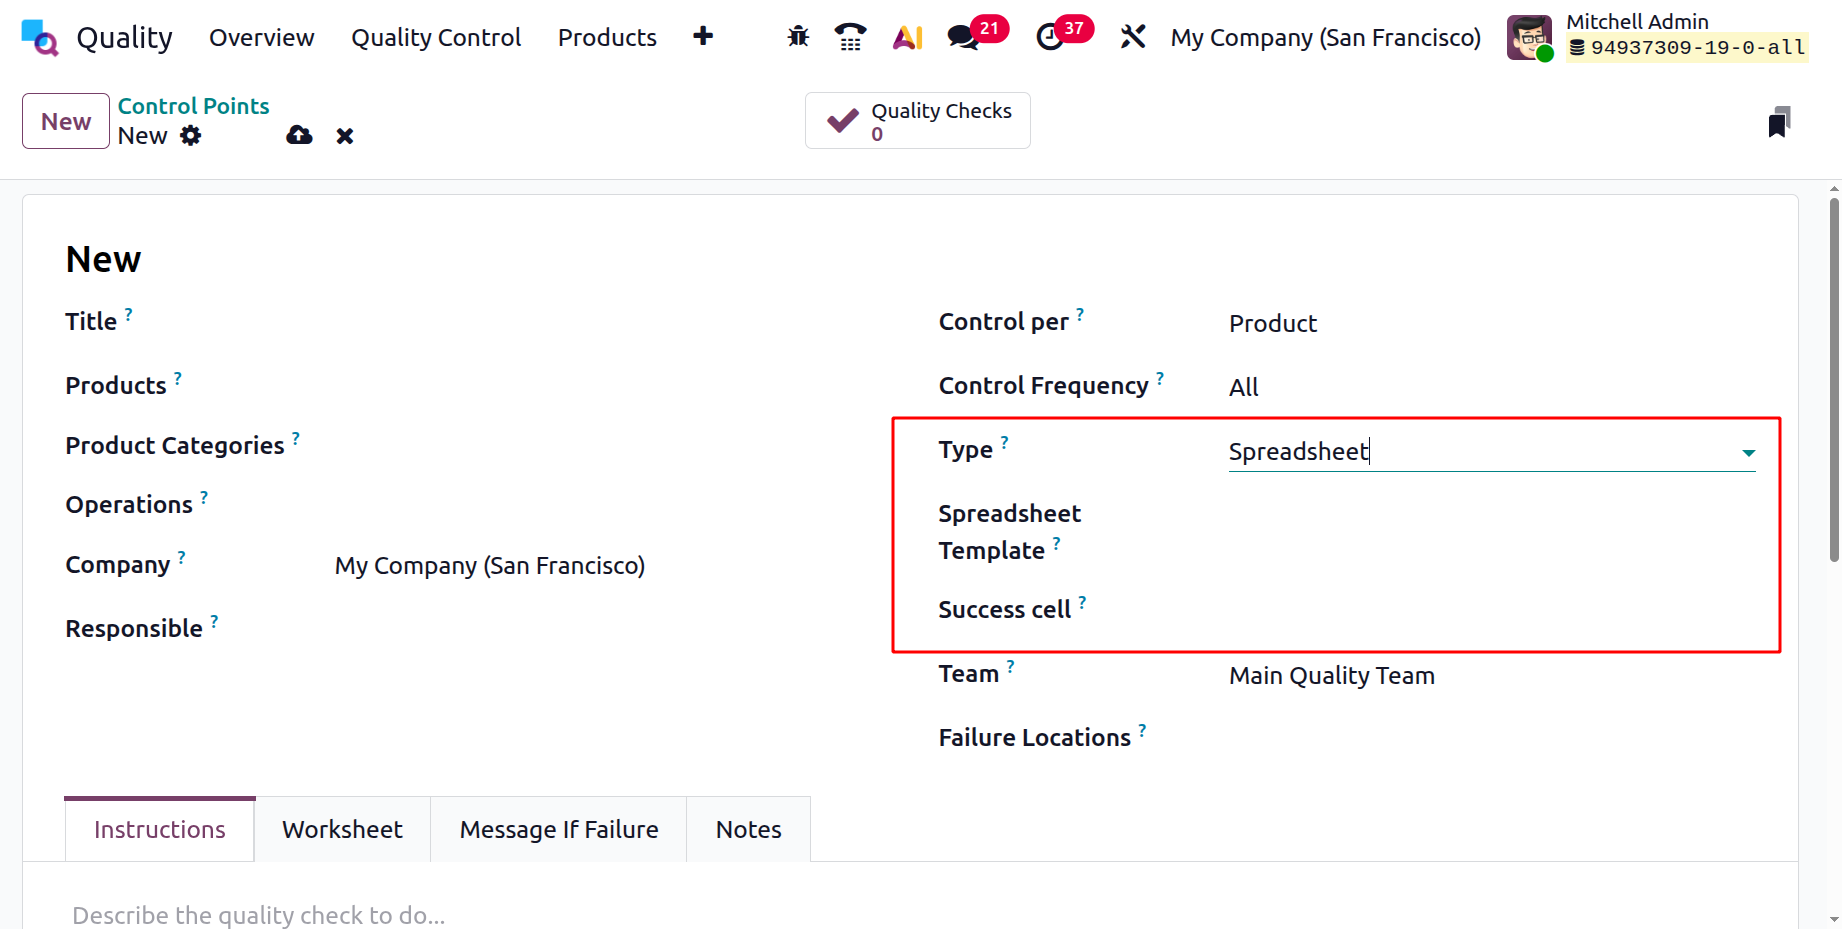Image resolution: width=1842 pixels, height=929 pixels.
Task: Open the gear actions menu
Action: click(191, 136)
